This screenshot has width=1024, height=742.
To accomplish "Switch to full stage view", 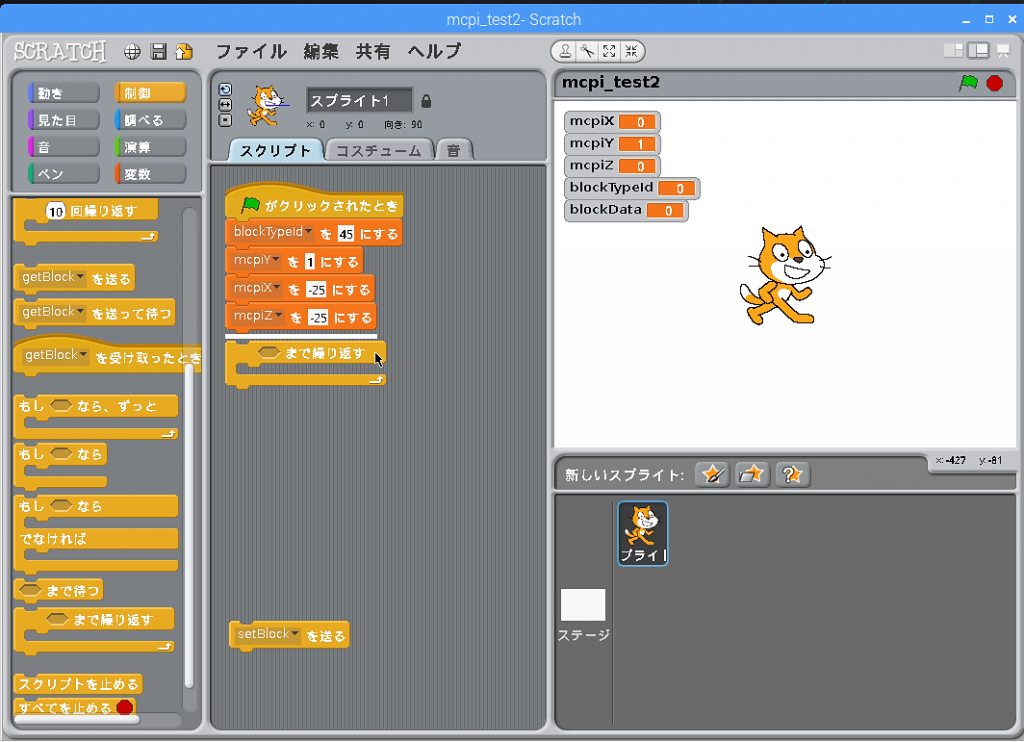I will (978, 50).
